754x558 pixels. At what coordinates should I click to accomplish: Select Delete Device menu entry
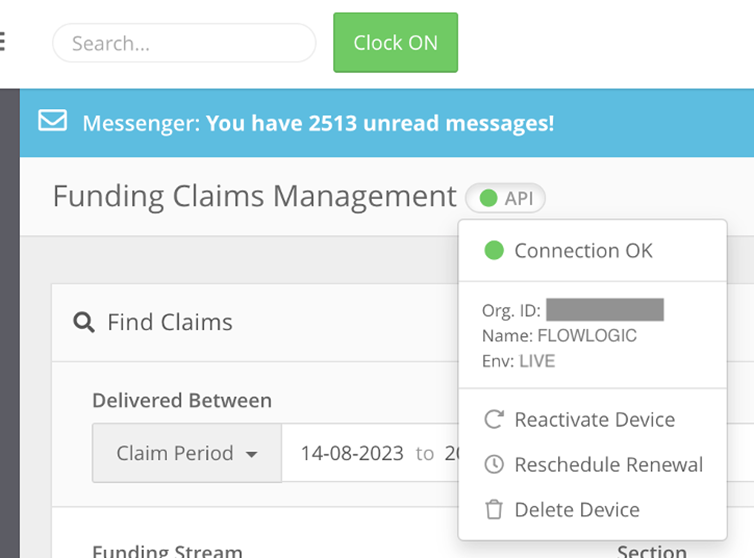point(577,510)
